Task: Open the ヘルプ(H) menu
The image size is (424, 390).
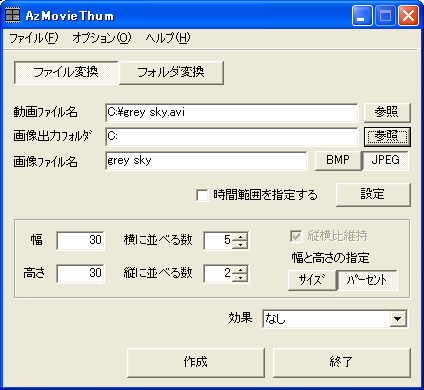Action: click(x=168, y=38)
